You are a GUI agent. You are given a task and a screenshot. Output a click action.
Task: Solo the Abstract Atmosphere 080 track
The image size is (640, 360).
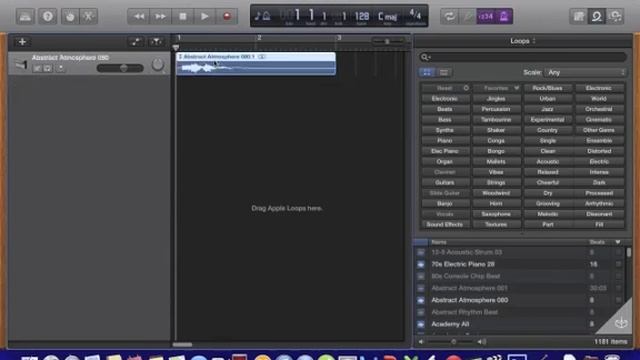click(x=48, y=68)
